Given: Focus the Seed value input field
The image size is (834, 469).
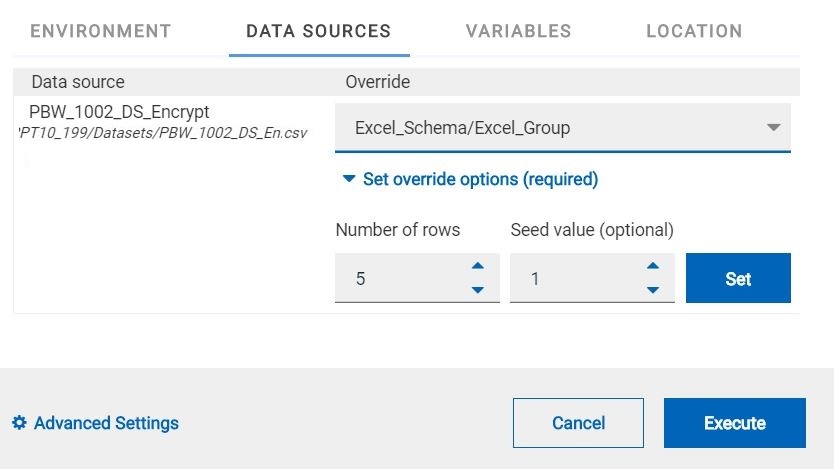Looking at the screenshot, I should point(575,279).
